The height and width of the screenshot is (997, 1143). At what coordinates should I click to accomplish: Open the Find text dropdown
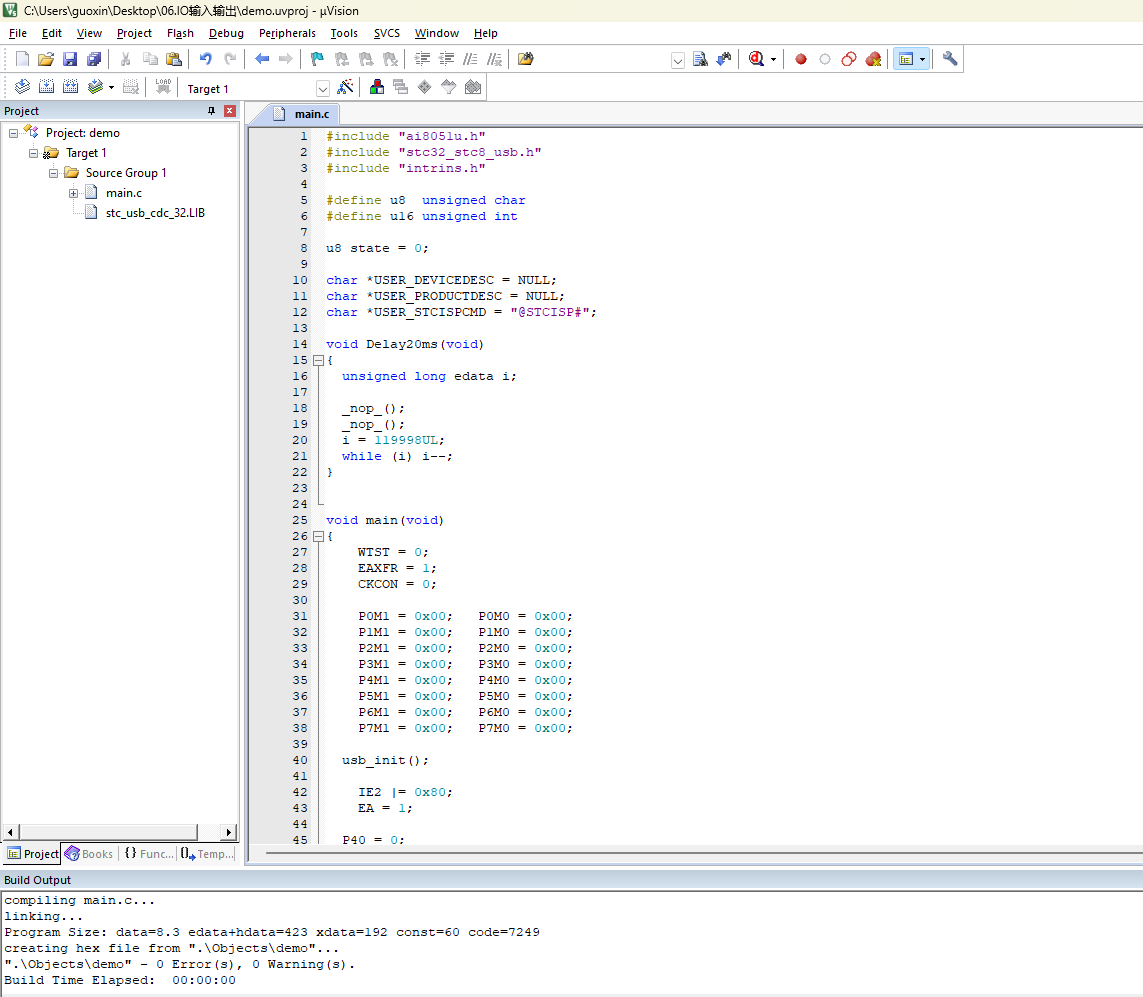pos(677,60)
